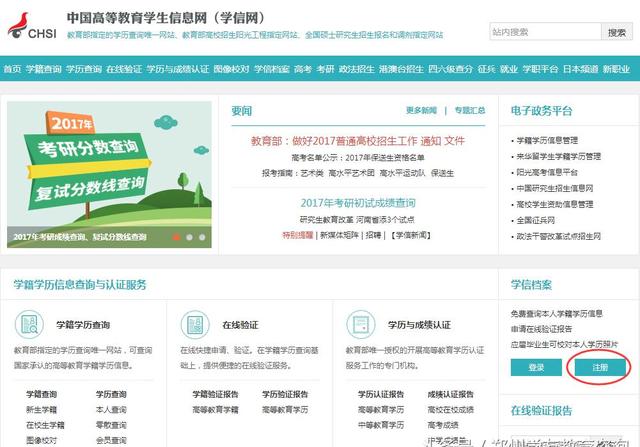Image resolution: width=640 pixels, height=447 pixels.
Task: Open 图像校对 navigation item
Action: point(231,69)
